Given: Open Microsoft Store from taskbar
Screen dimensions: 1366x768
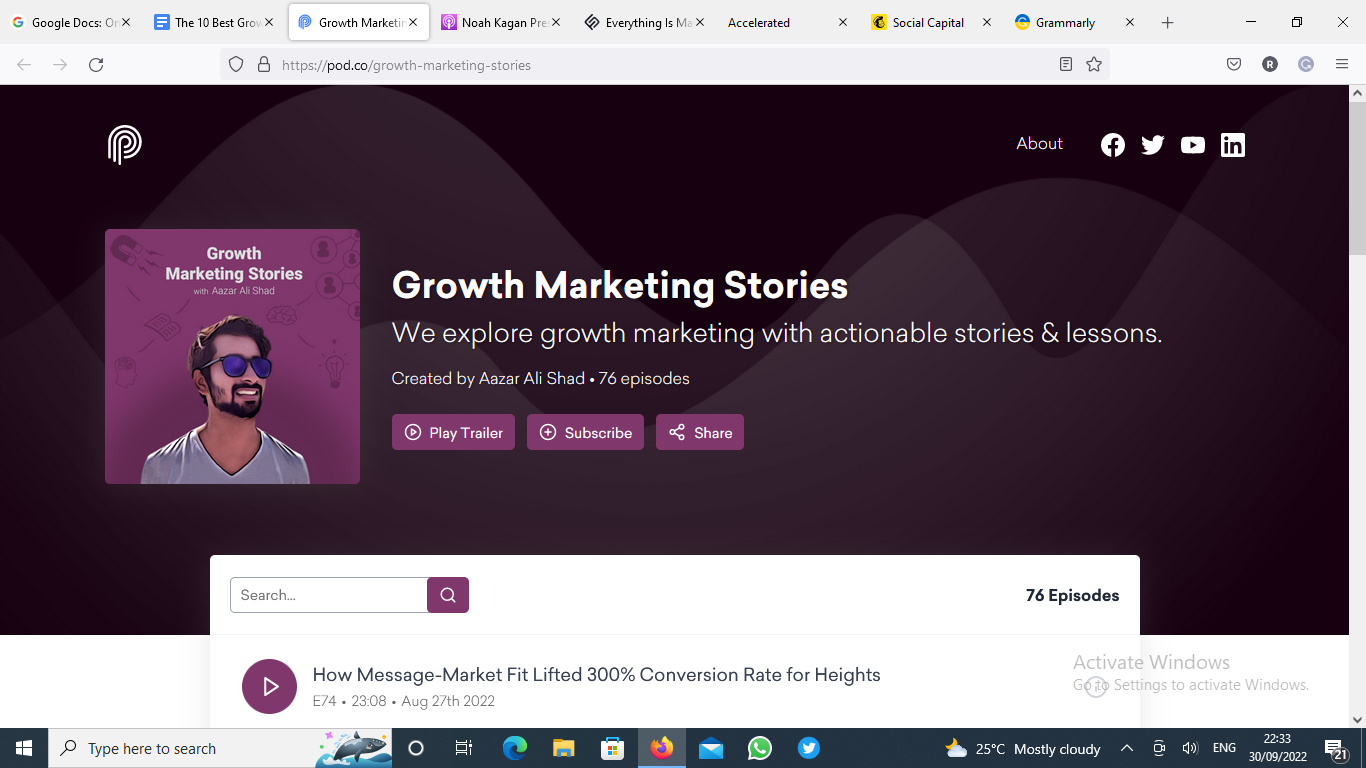Looking at the screenshot, I should [613, 748].
